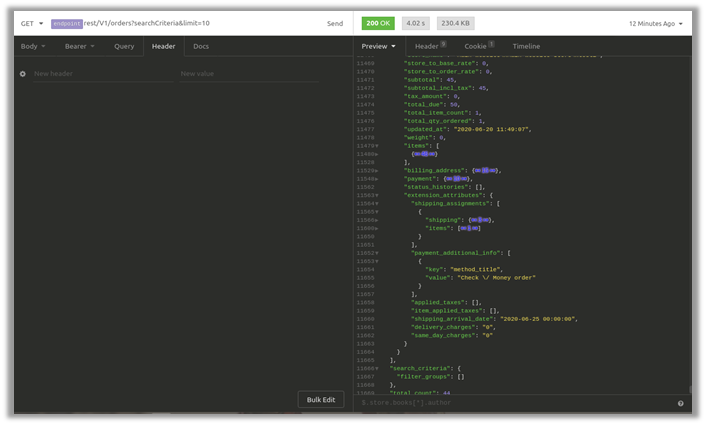
Task: Open the Docs tab
Action: (201, 46)
